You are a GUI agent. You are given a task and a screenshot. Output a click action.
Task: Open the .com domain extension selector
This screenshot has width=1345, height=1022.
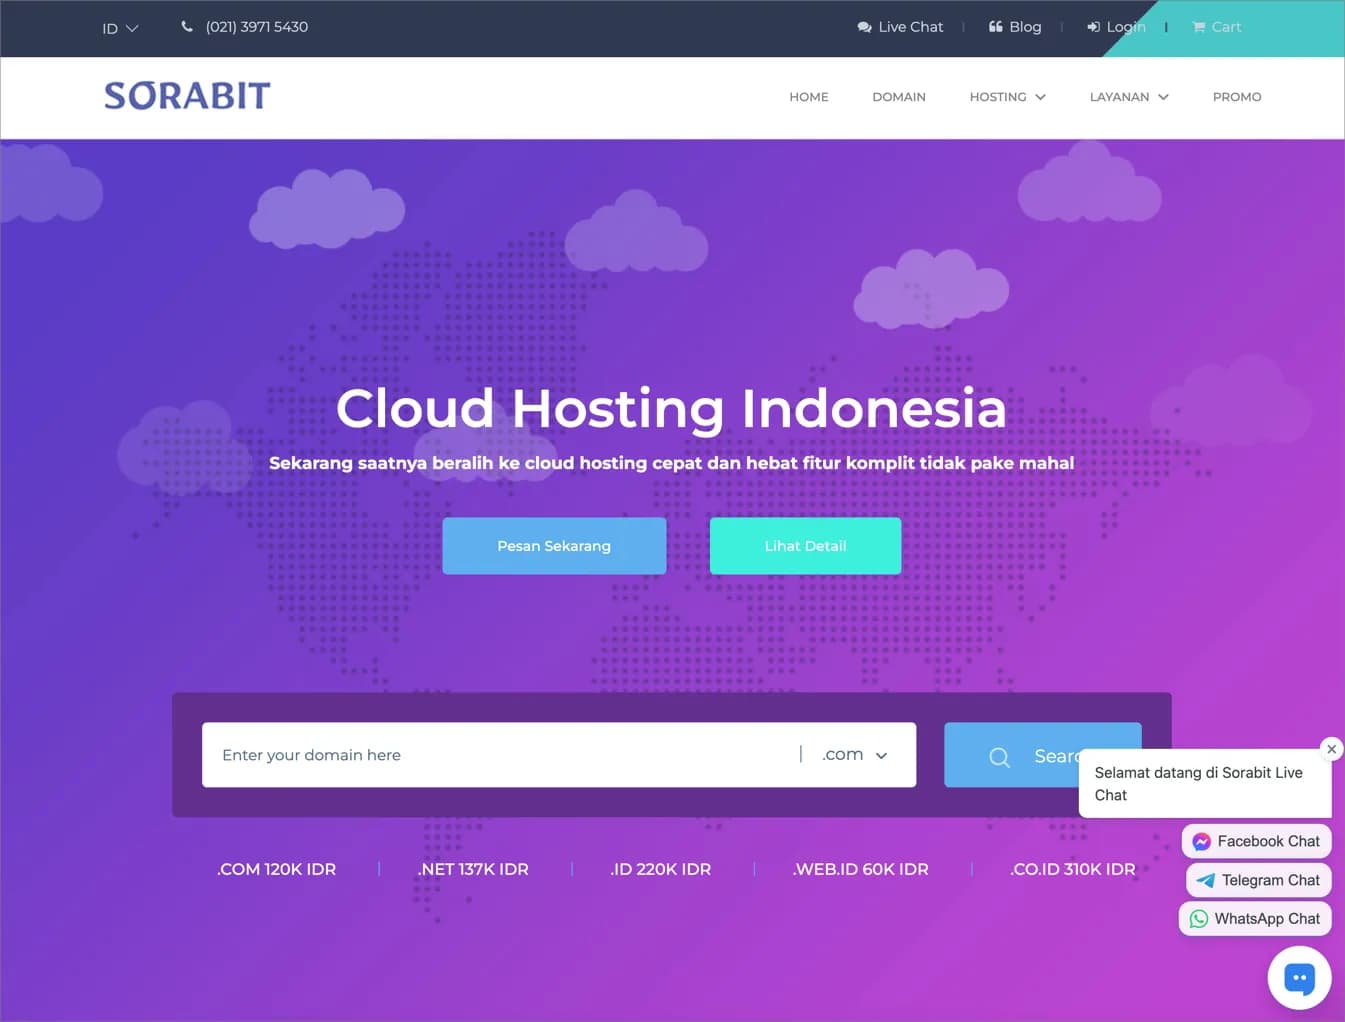[x=855, y=754]
